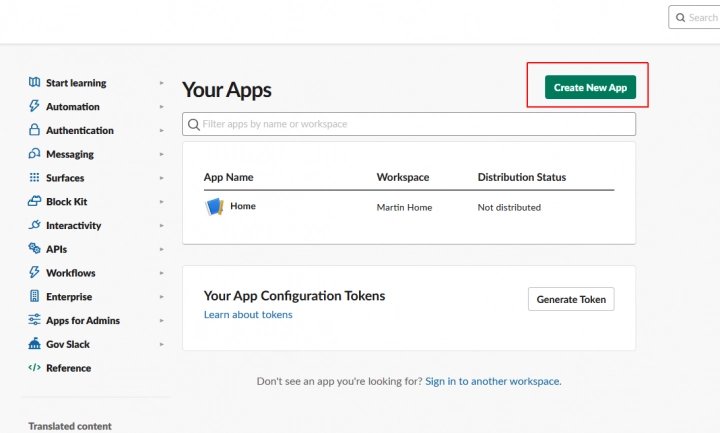This screenshot has width=720, height=433.
Task: Open the Learn about tokens link
Action: coord(248,315)
